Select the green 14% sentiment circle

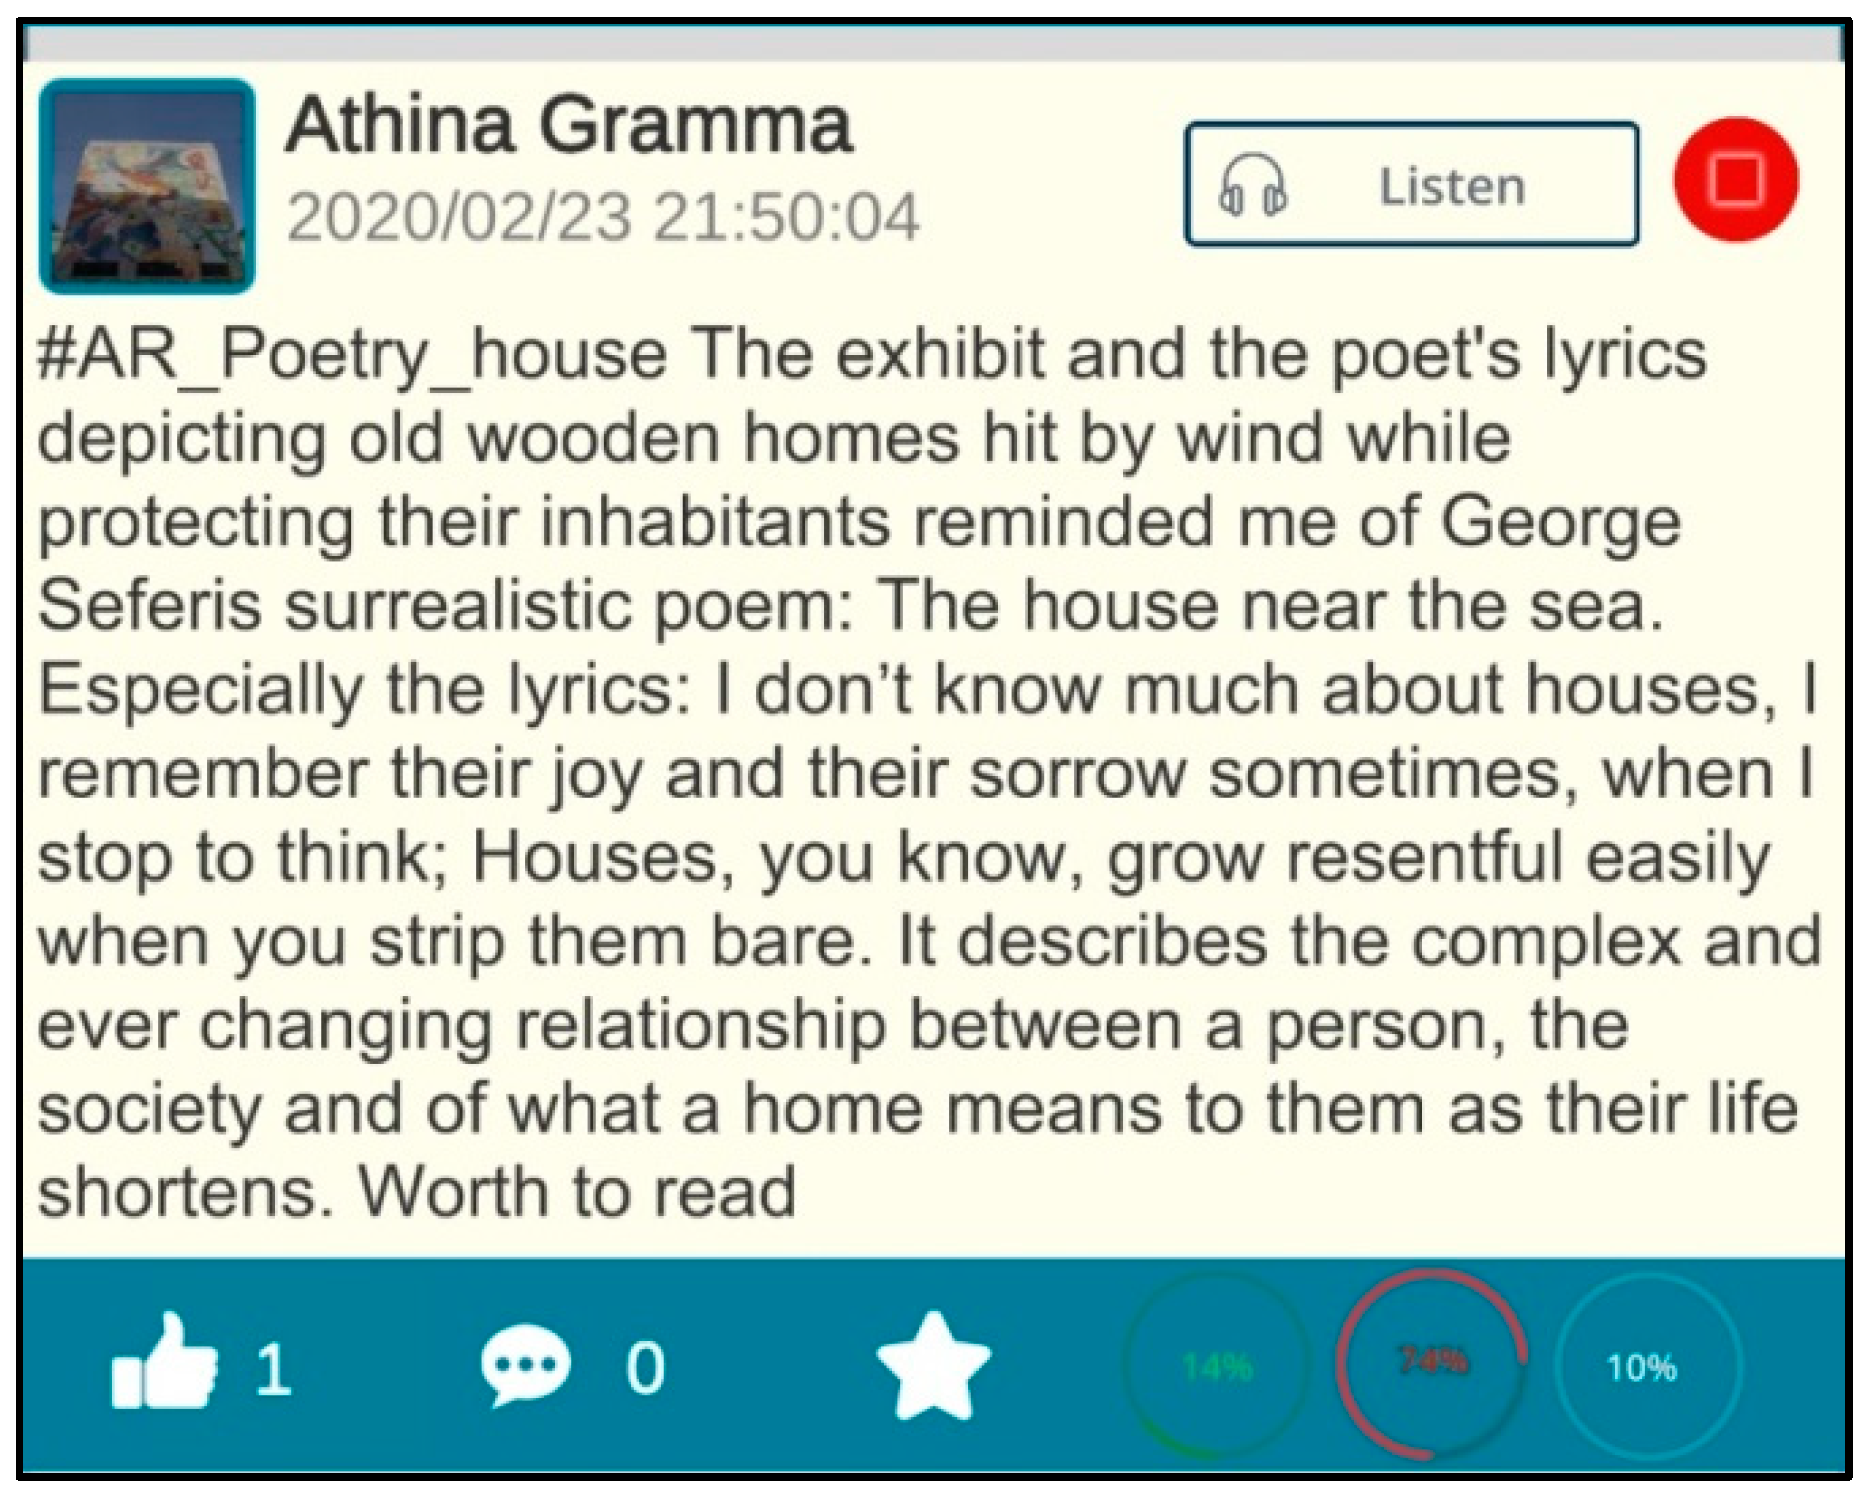(1217, 1366)
